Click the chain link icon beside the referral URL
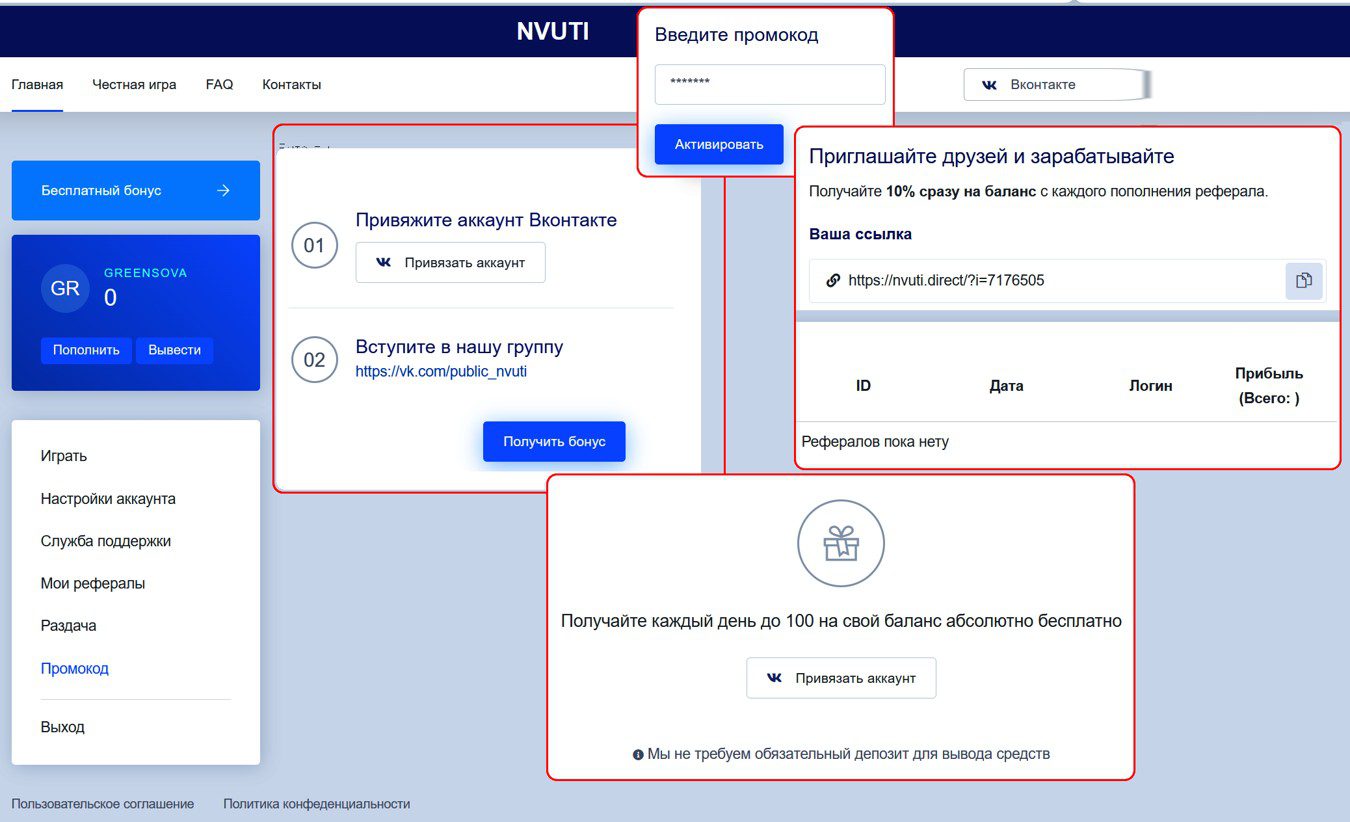The width and height of the screenshot is (1350, 822). [x=833, y=281]
